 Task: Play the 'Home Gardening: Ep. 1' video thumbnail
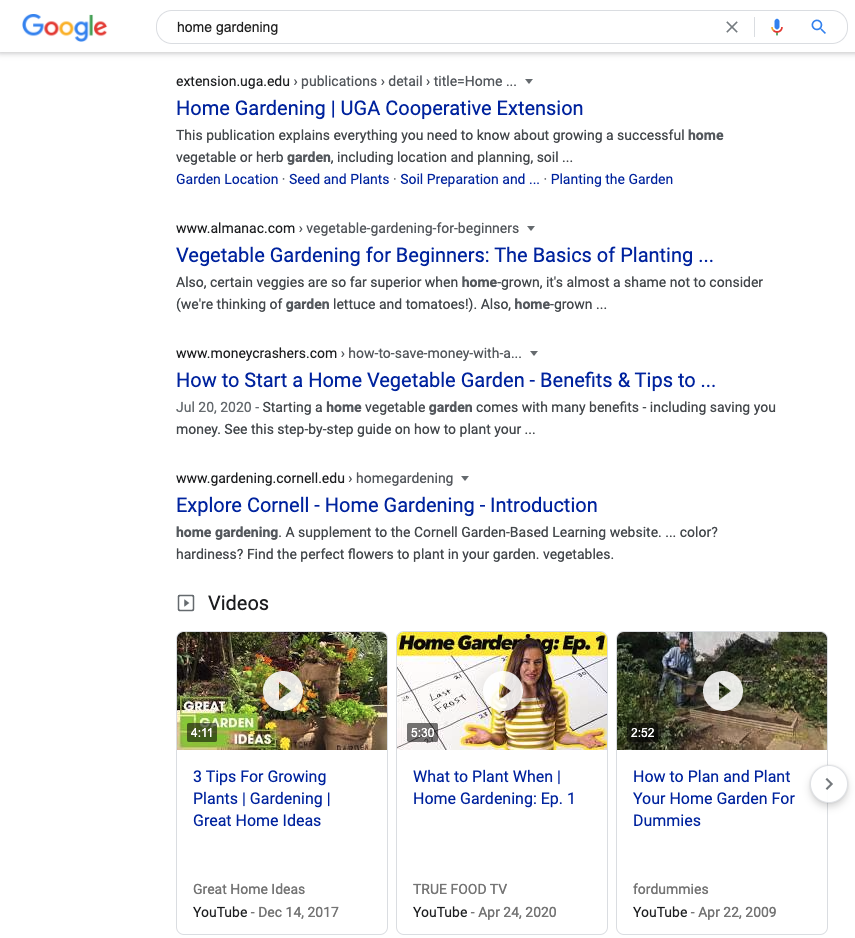click(502, 691)
